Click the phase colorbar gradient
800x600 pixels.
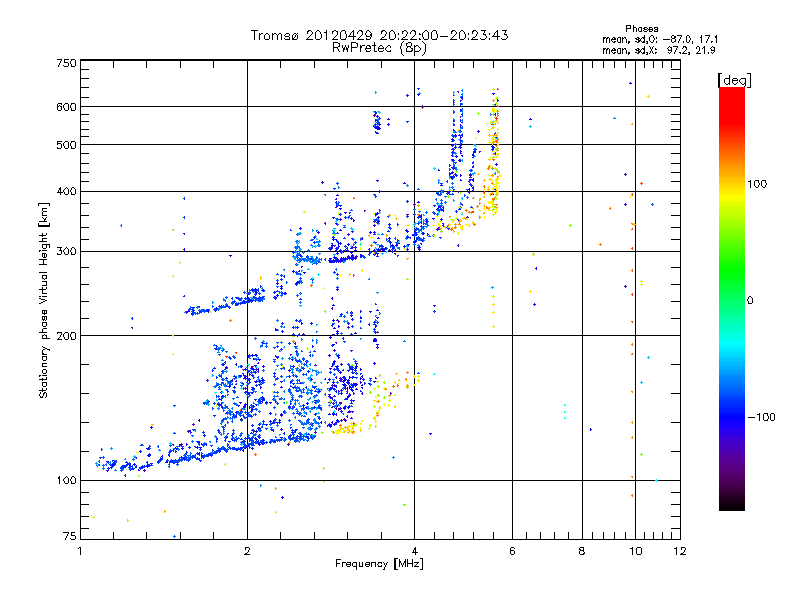tap(732, 298)
